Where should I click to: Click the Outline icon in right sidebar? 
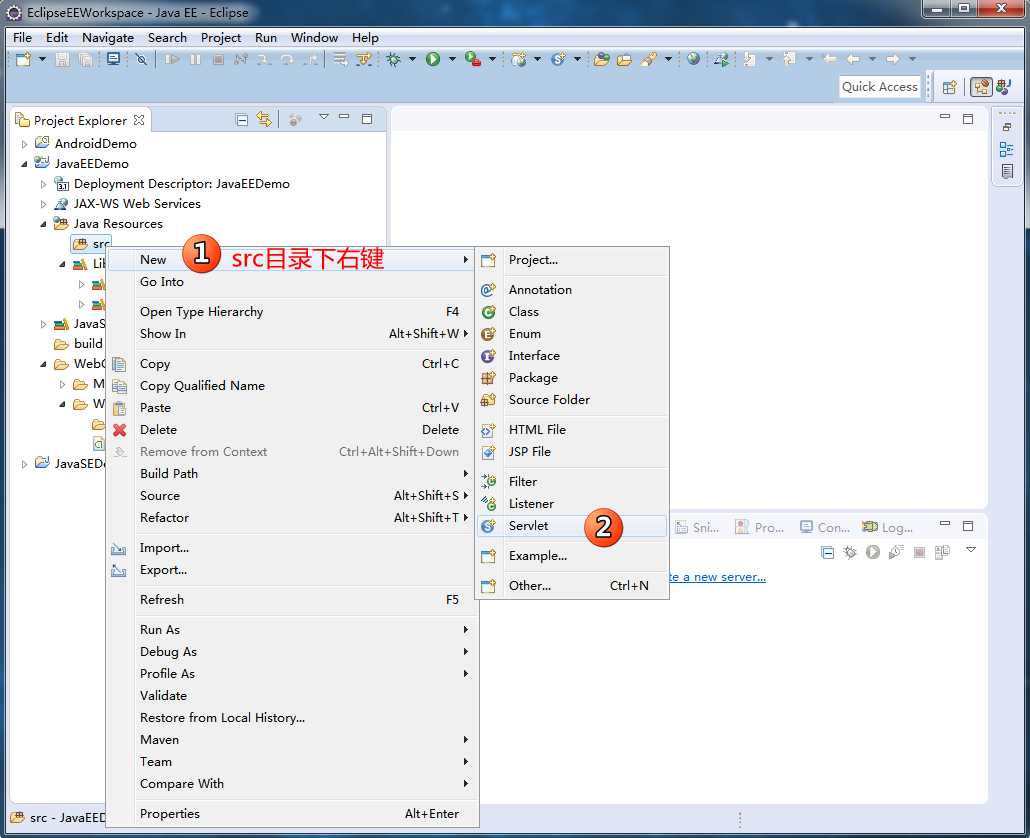tap(1006, 149)
